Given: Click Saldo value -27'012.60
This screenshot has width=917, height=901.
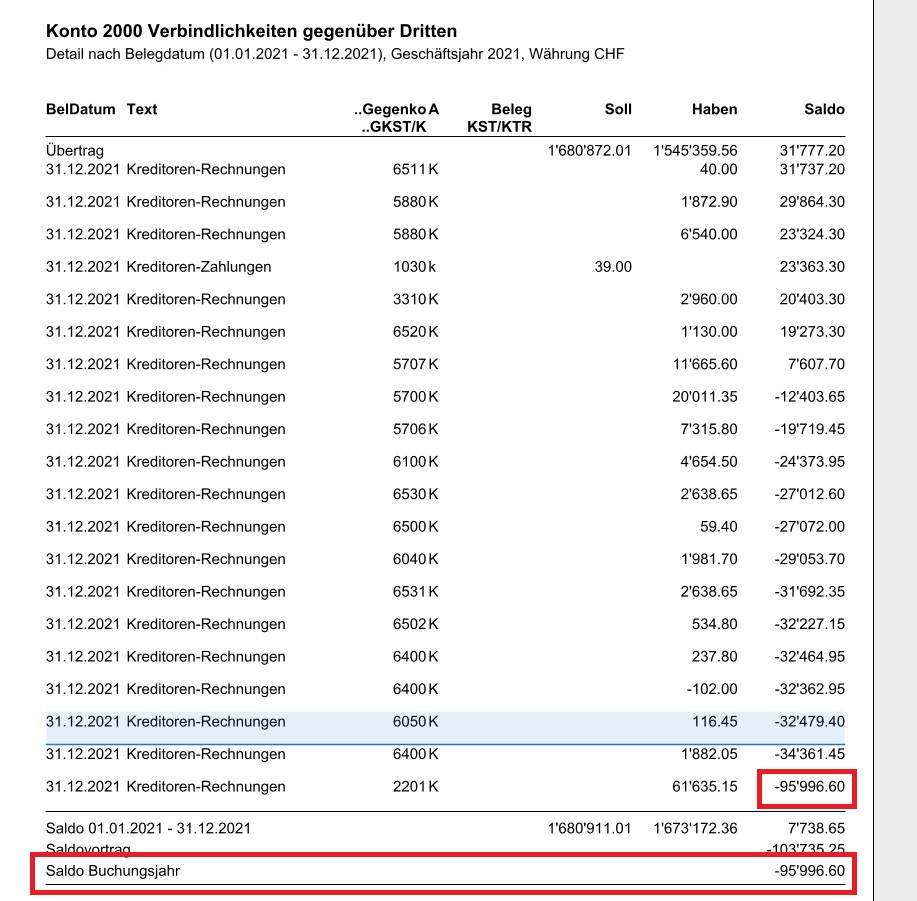Looking at the screenshot, I should [x=810, y=495].
